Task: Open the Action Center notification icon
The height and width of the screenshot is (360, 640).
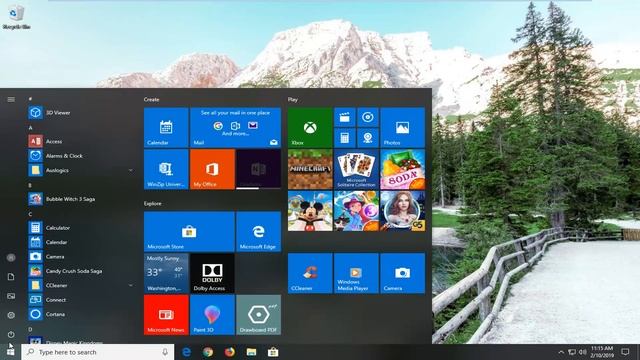Action: point(625,352)
